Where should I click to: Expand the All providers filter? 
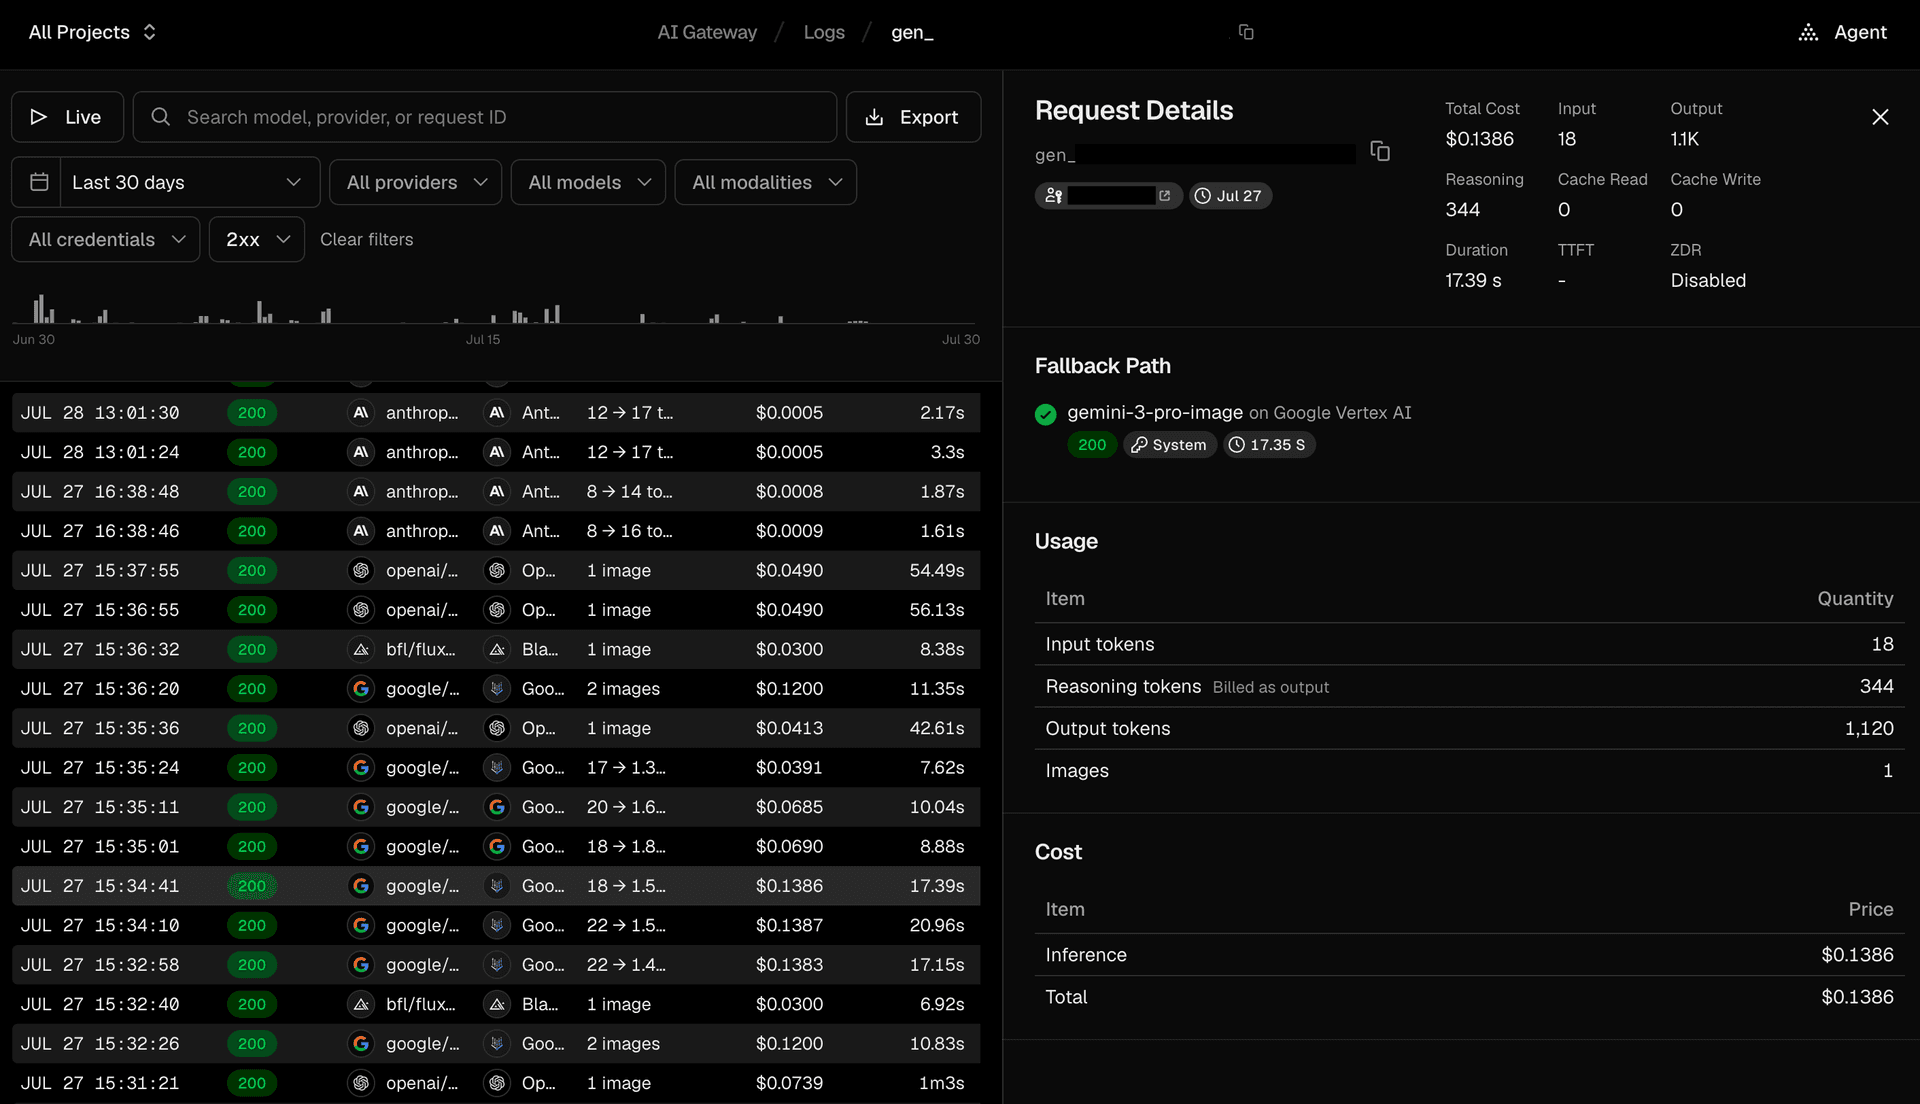(416, 182)
